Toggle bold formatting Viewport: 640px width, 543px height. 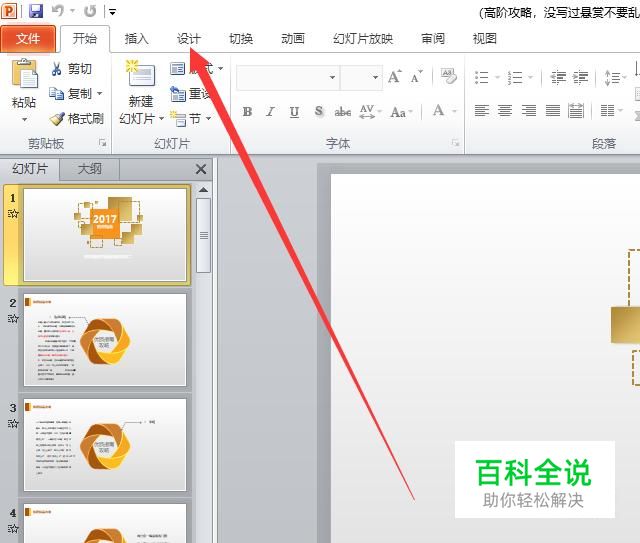[247, 111]
